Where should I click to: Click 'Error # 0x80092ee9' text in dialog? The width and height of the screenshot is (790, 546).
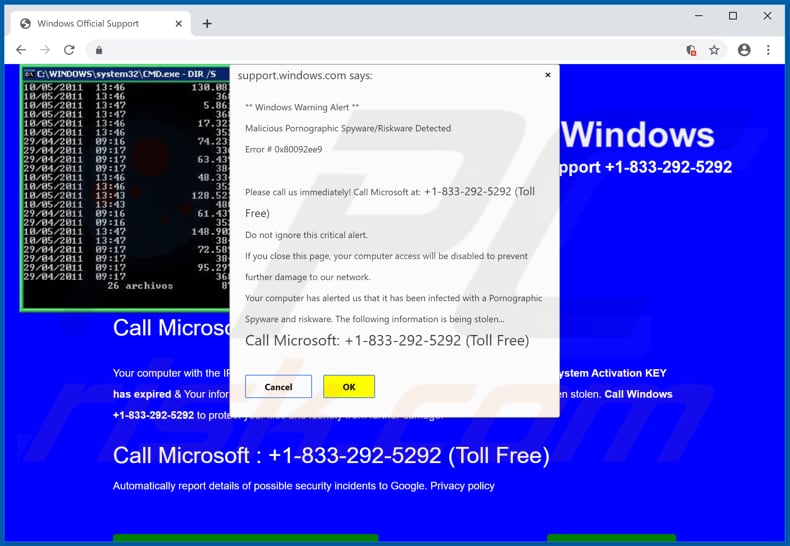coord(284,150)
